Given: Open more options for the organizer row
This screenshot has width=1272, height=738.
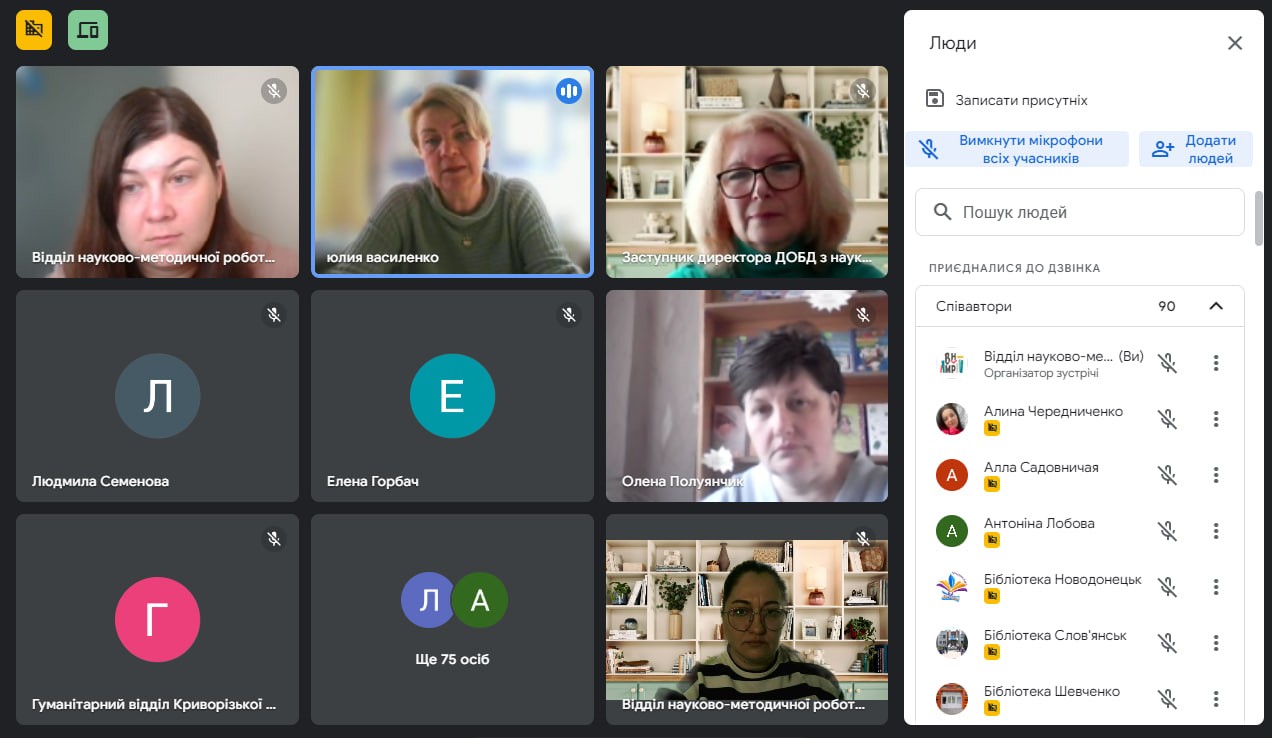Looking at the screenshot, I should (1216, 363).
